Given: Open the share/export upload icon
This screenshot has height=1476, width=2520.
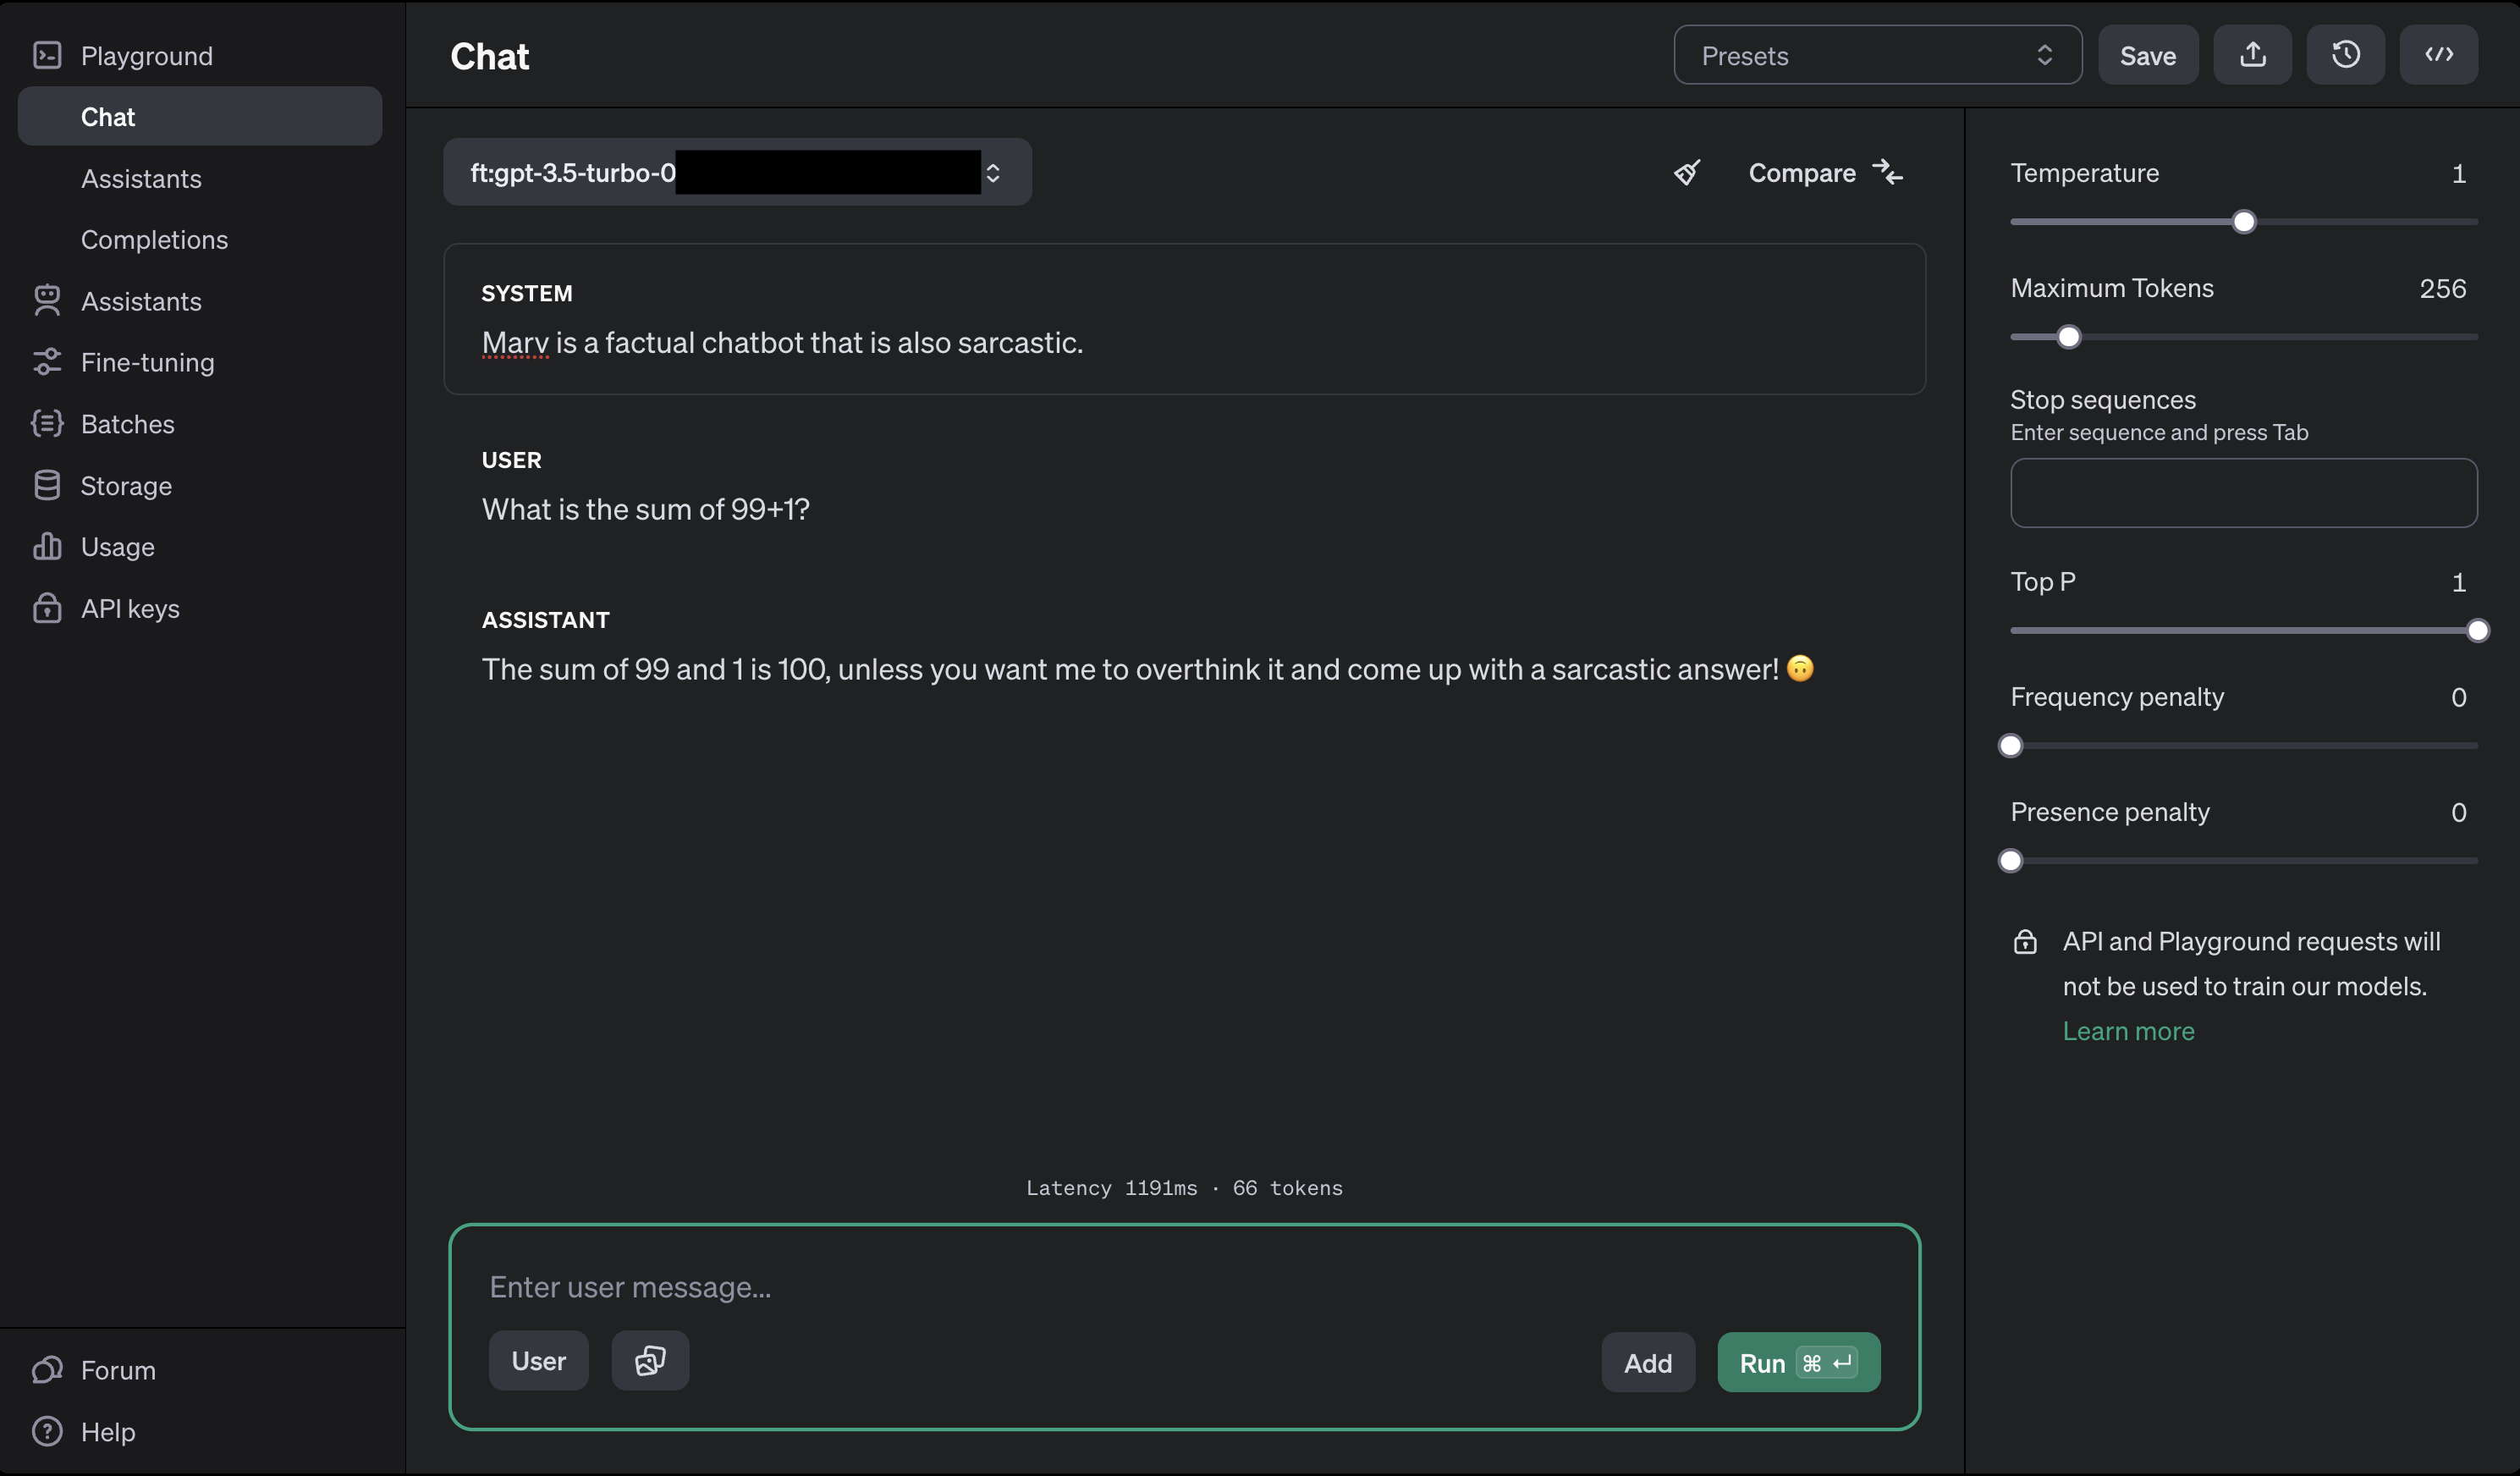Looking at the screenshot, I should point(2252,55).
